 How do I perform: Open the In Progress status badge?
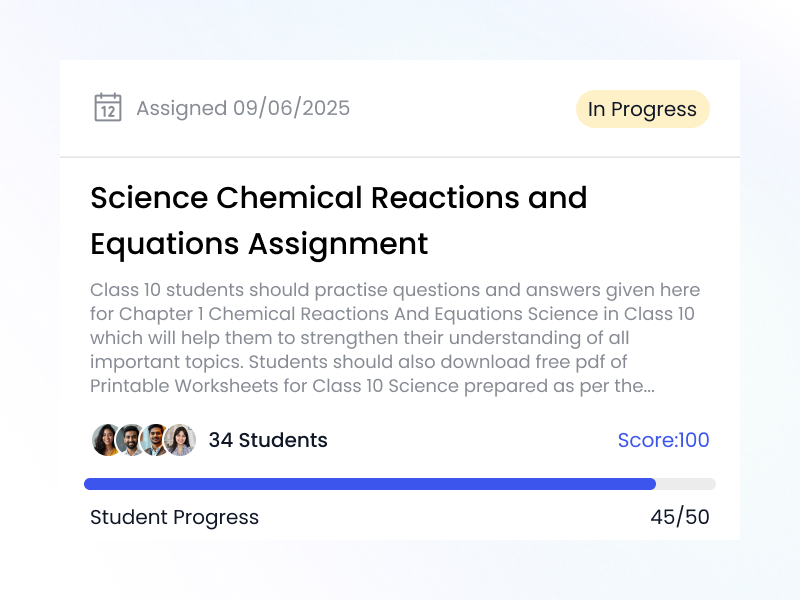point(643,109)
